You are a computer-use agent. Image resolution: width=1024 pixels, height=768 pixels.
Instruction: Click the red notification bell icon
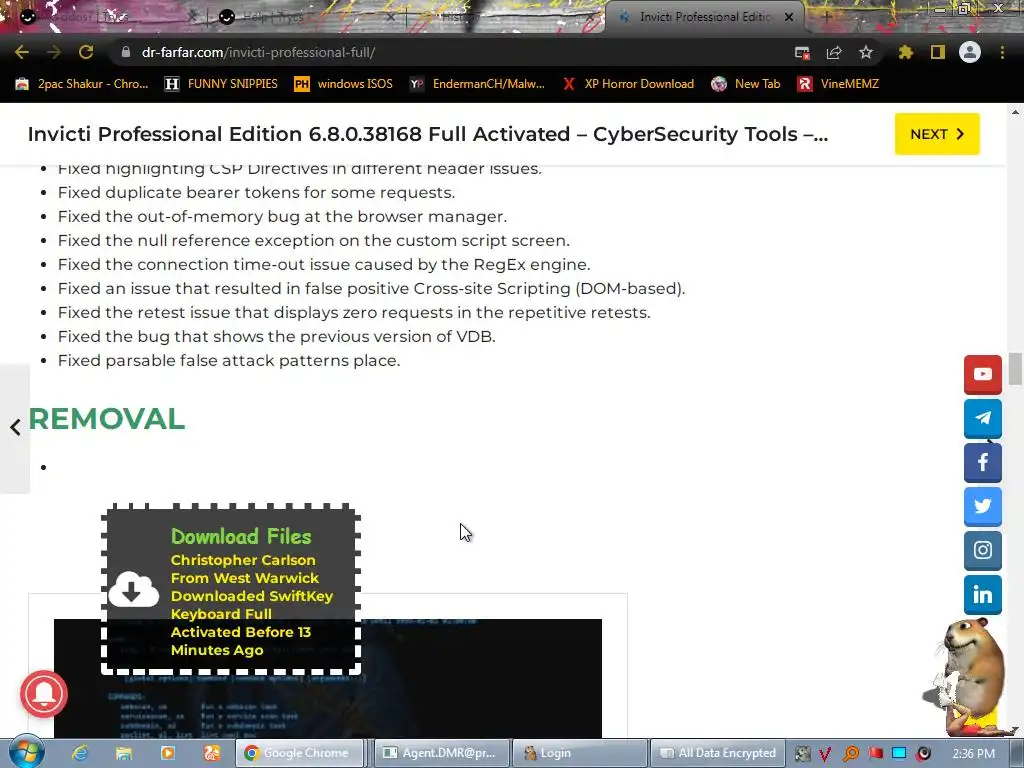(x=44, y=694)
